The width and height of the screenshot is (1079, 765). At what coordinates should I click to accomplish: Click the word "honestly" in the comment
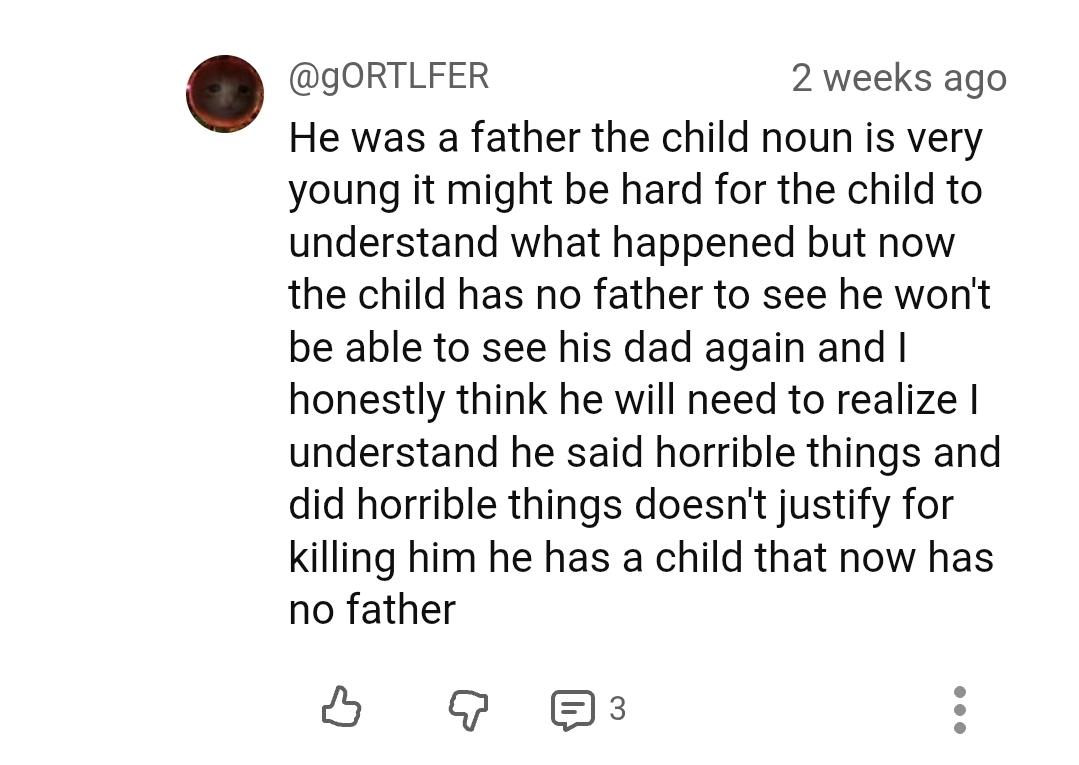(x=366, y=400)
